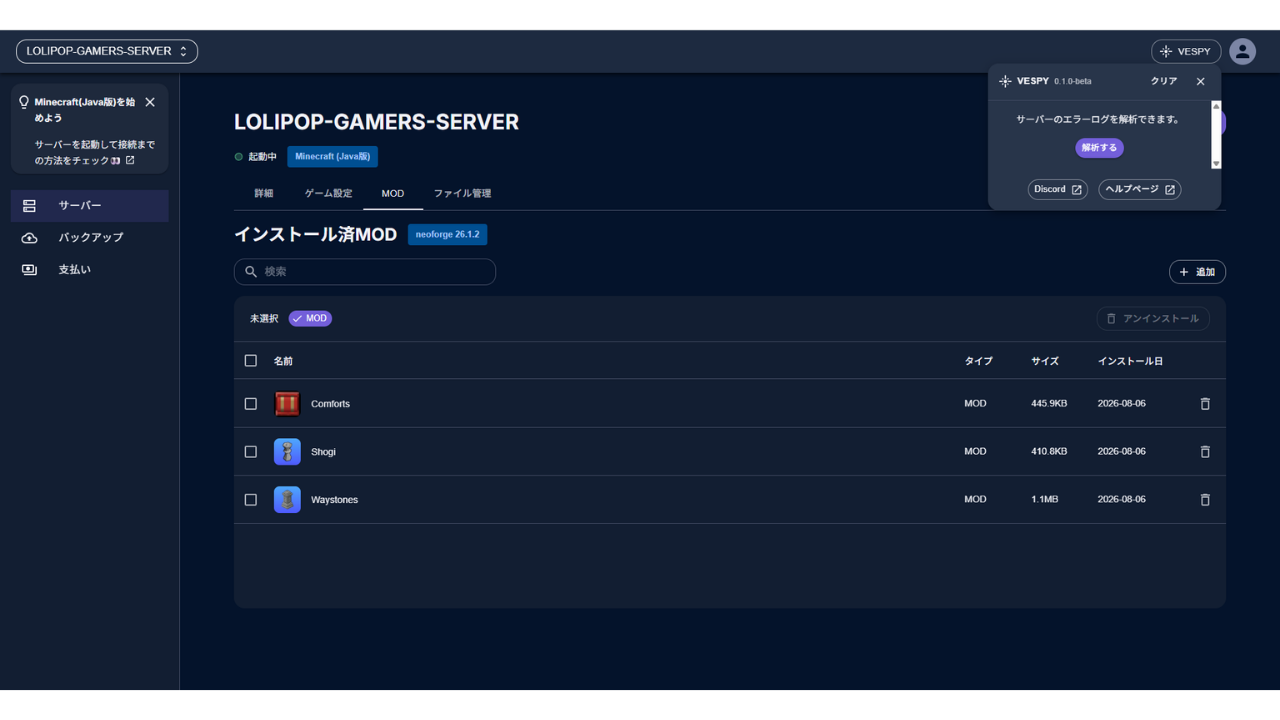Viewport: 1280px width, 720px height.
Task: Click the VESPY panel scrollbar up arrow
Action: coord(1217,106)
